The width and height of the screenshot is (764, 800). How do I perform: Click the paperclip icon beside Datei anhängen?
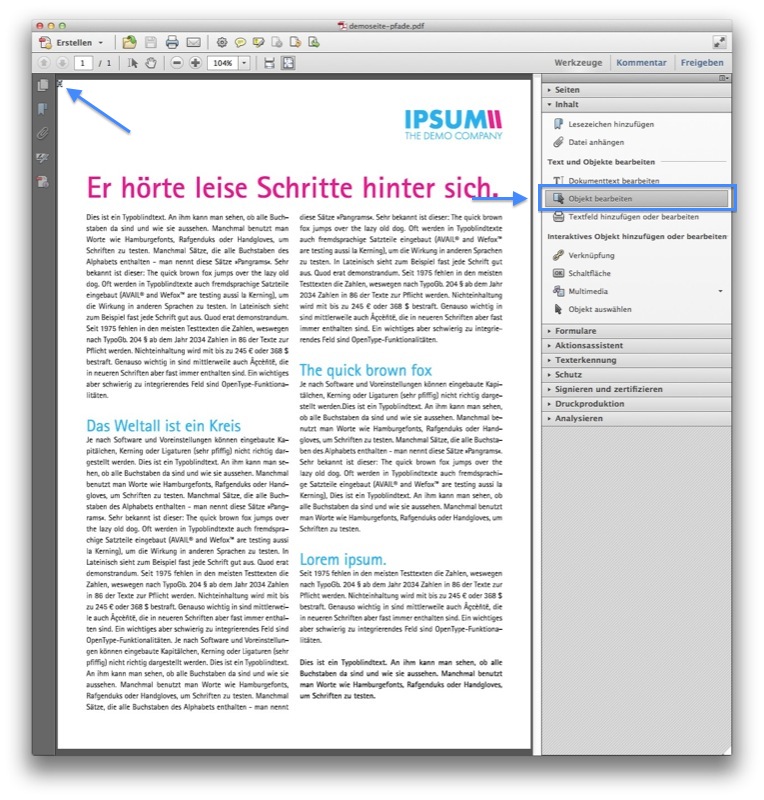[x=558, y=142]
